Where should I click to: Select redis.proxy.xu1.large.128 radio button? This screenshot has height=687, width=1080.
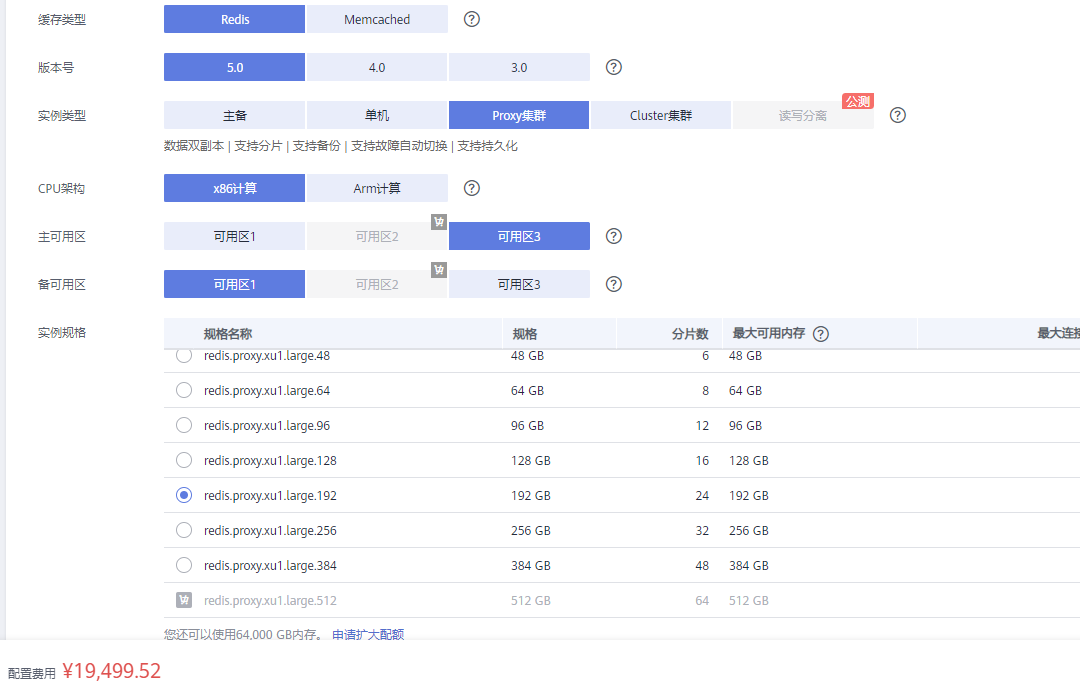tap(184, 460)
